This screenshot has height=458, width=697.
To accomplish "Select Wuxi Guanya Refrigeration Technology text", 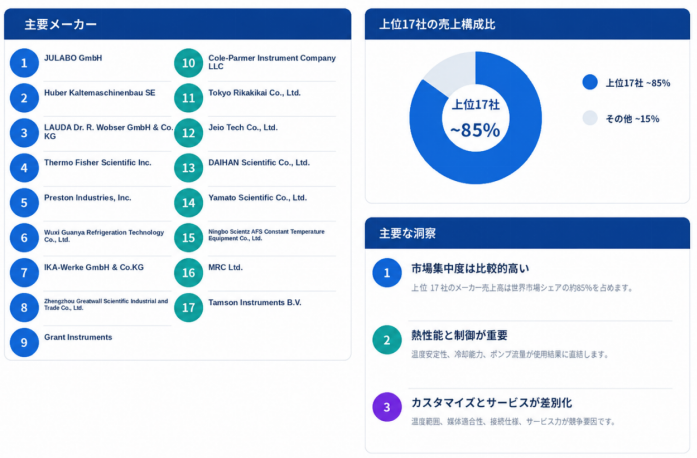I will [x=104, y=236].
